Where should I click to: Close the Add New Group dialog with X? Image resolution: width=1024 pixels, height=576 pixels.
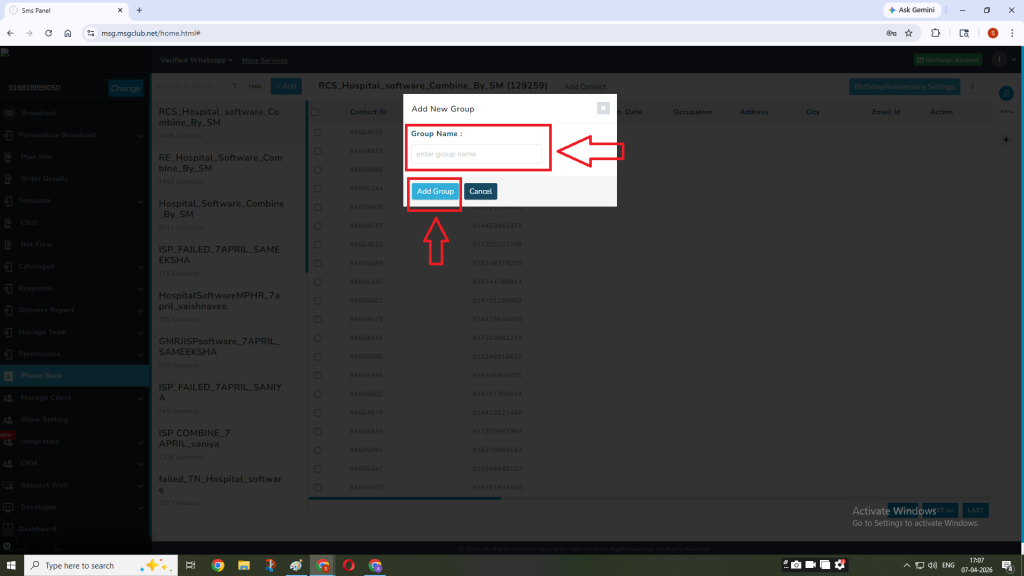click(x=603, y=108)
